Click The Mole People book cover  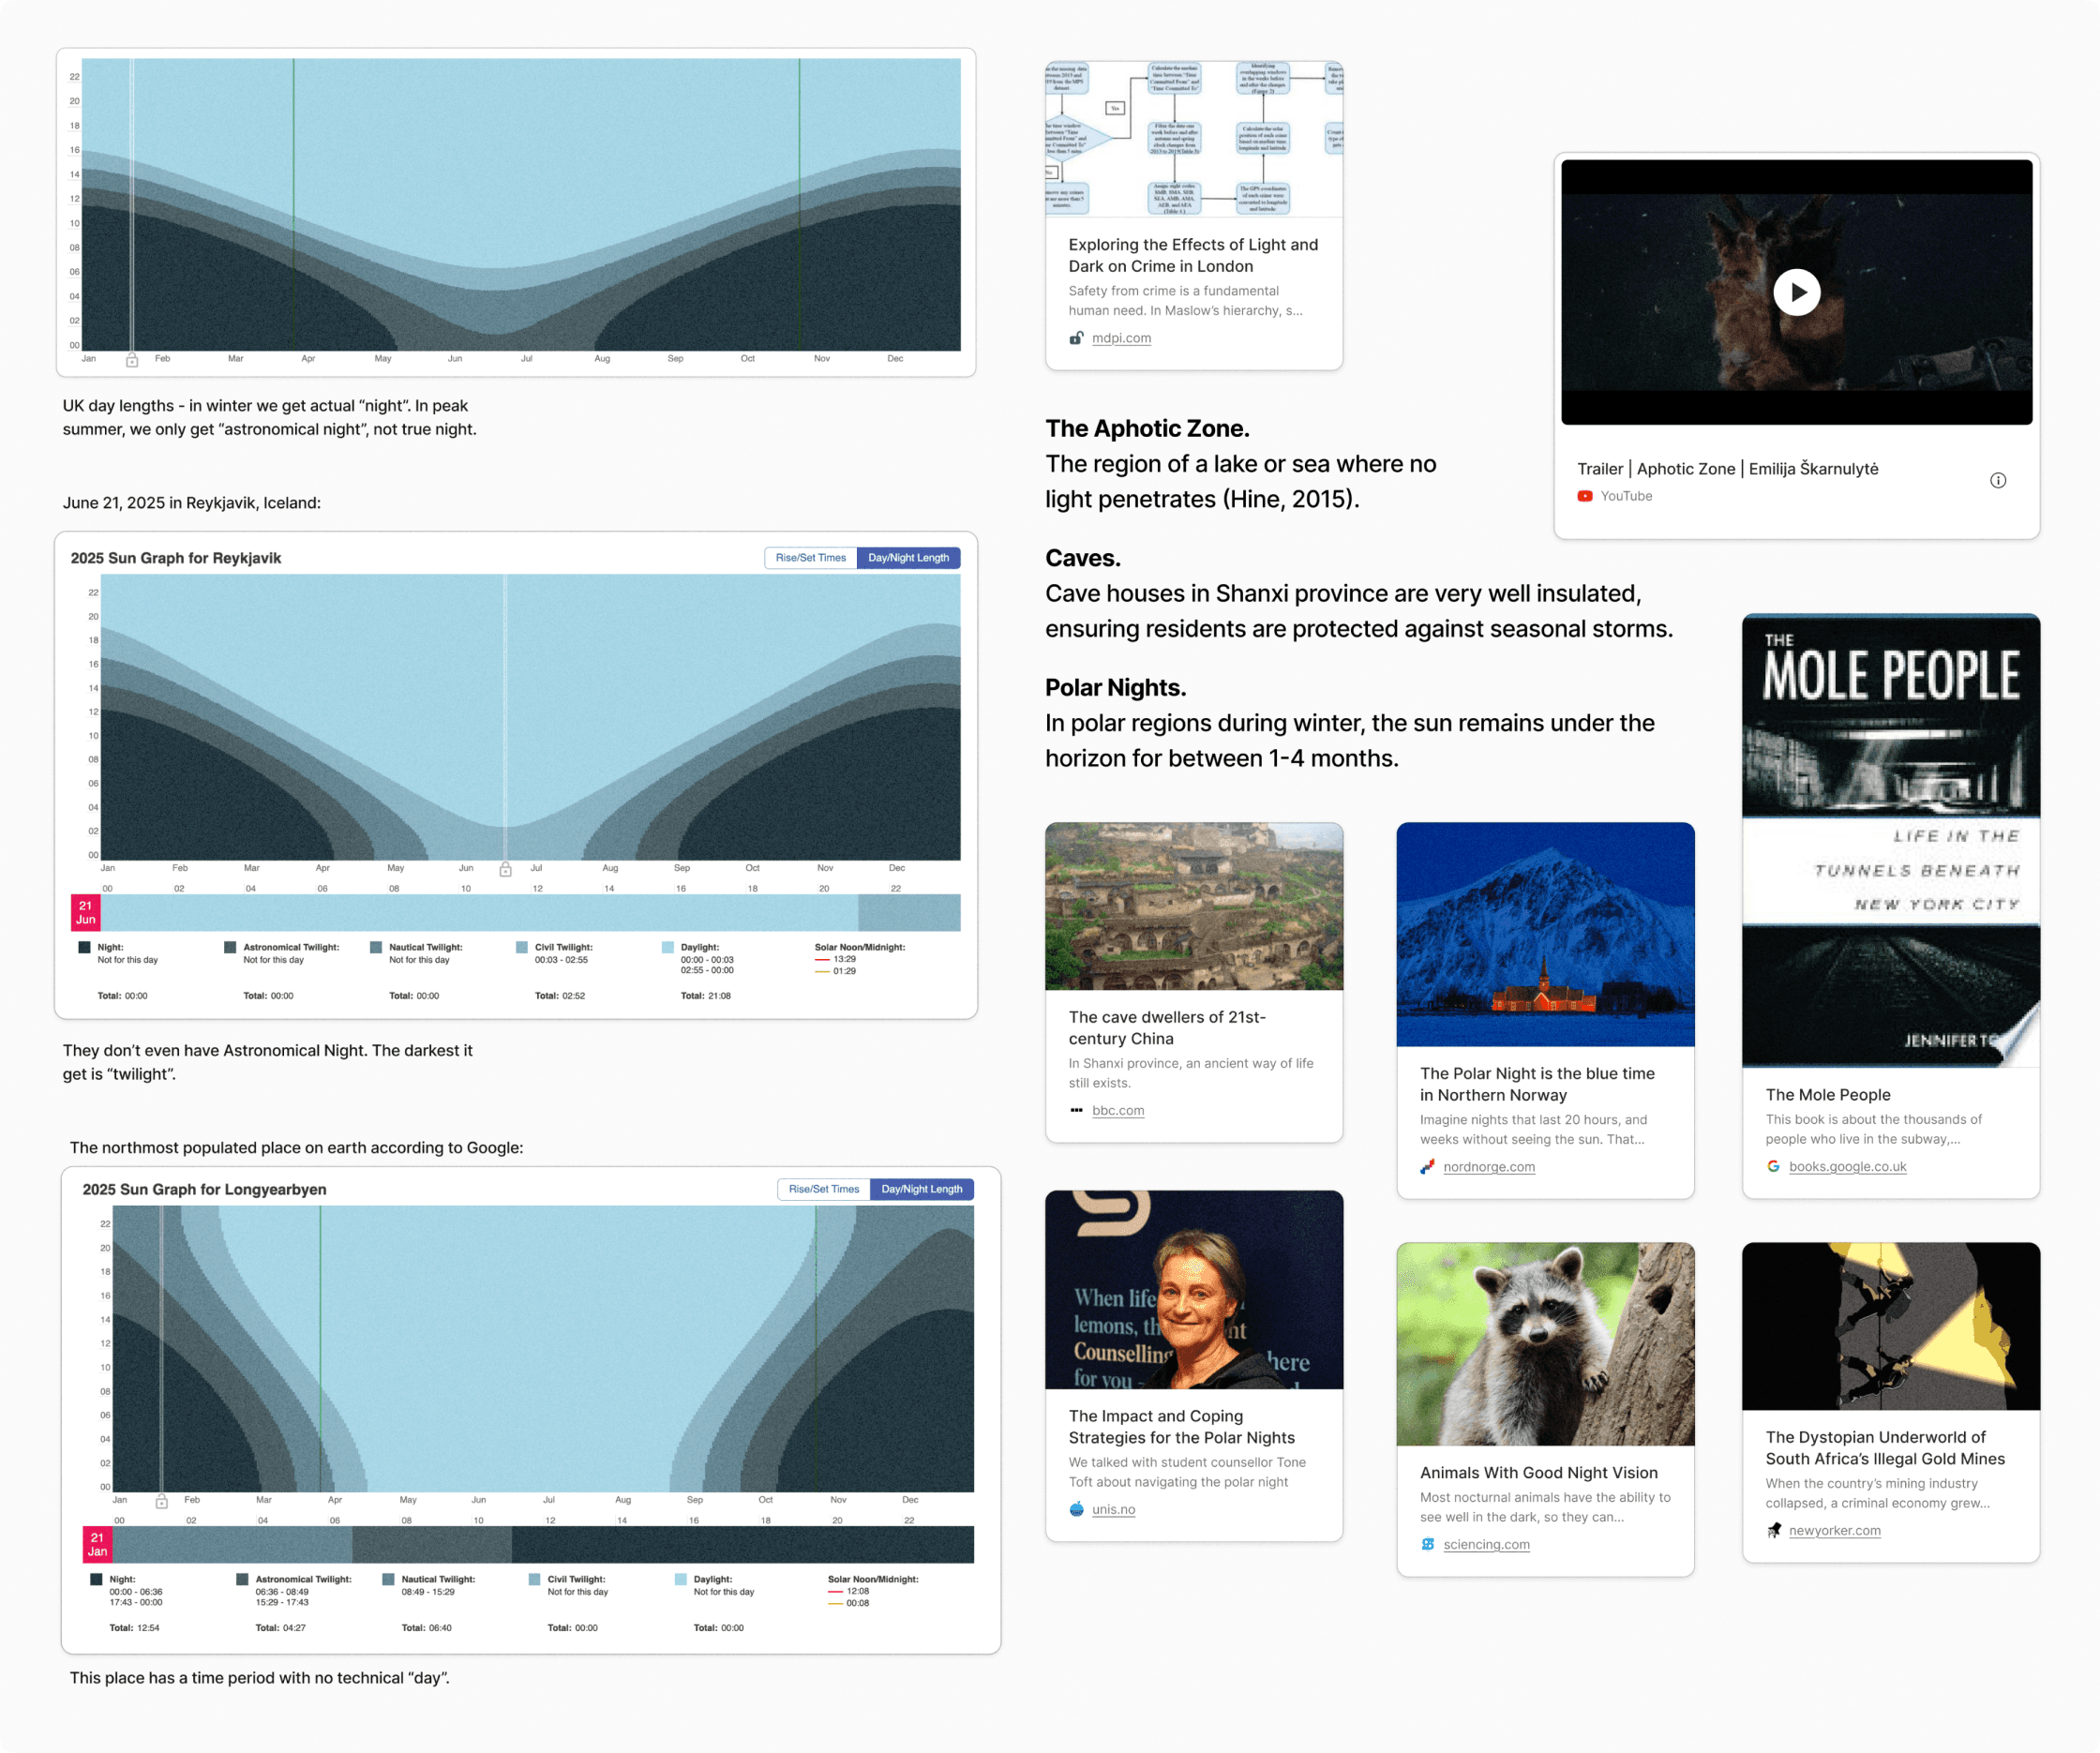1890,840
